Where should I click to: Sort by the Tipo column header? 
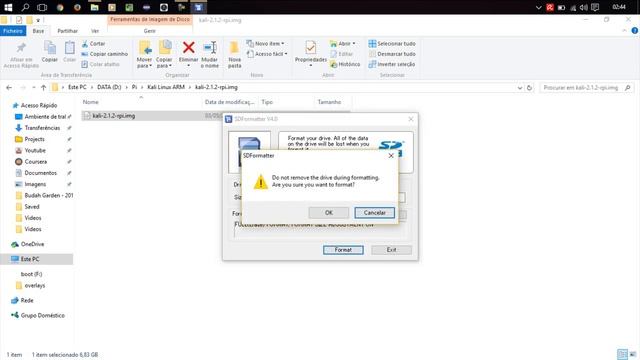pyautogui.click(x=267, y=102)
